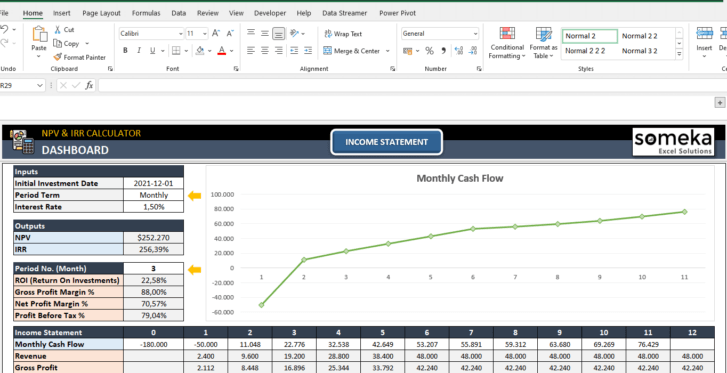This screenshot has width=727, height=373.
Task: Click the Undo arrow
Action: (x=4, y=30)
